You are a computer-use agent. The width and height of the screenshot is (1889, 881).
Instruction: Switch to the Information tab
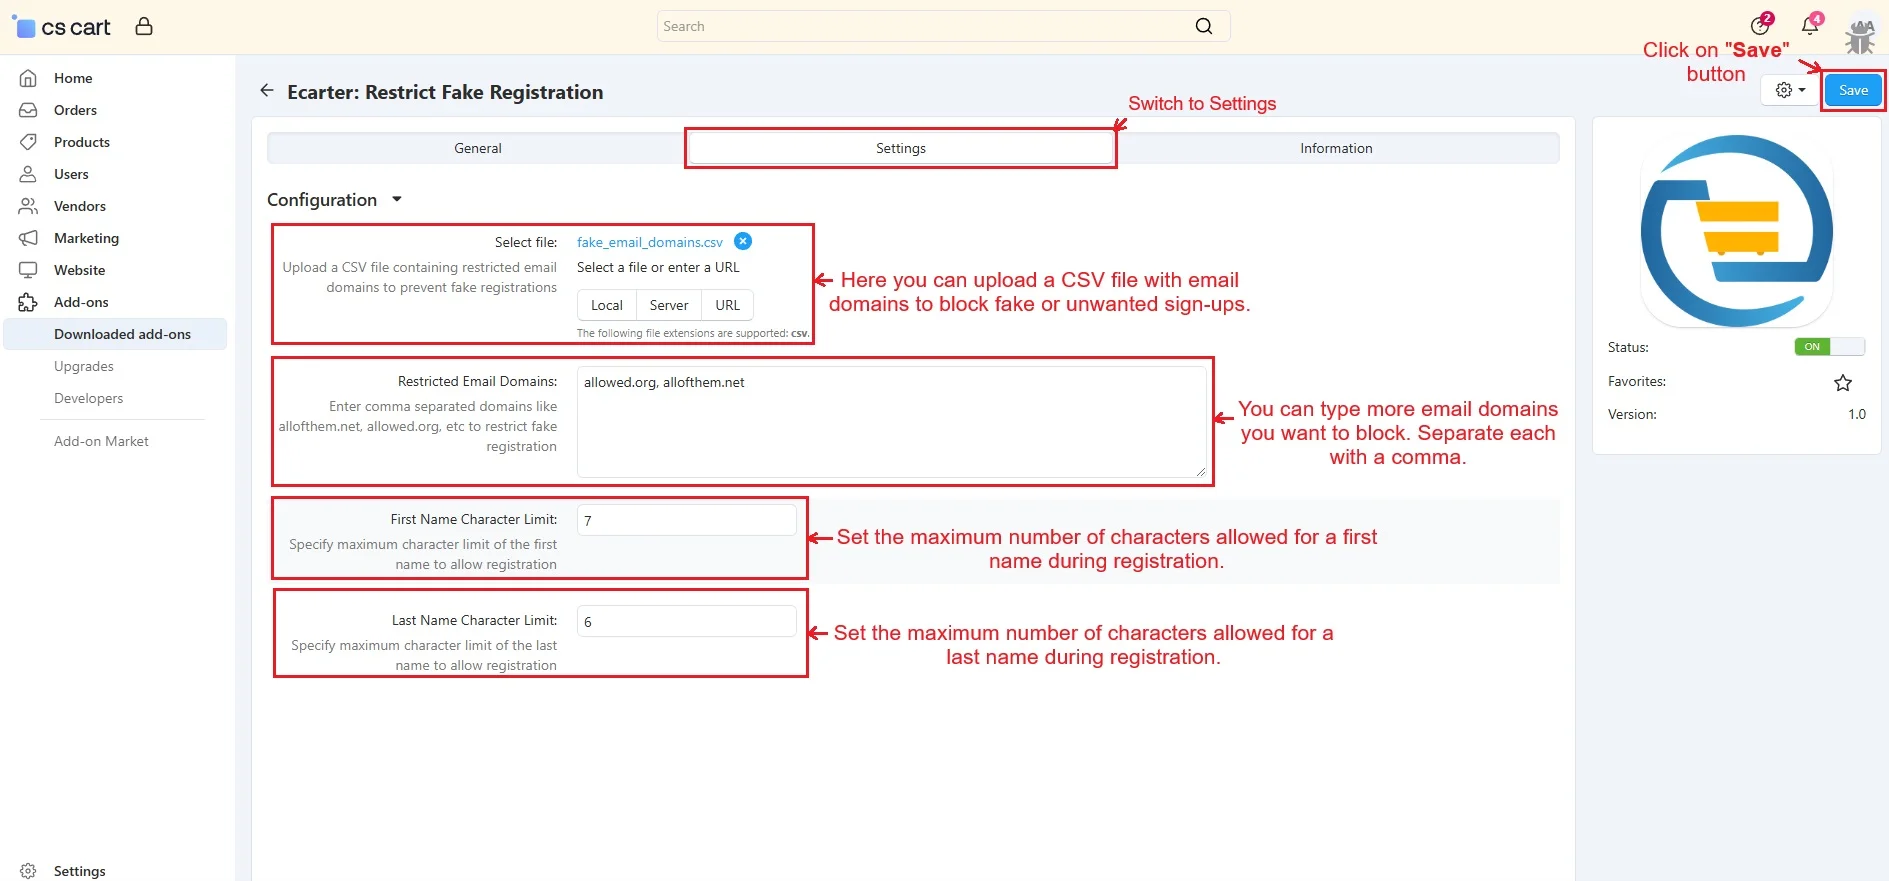click(x=1336, y=148)
